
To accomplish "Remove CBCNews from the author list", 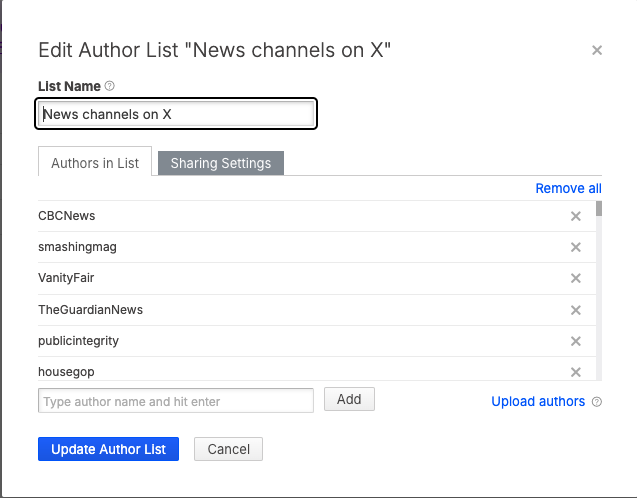I will point(575,216).
